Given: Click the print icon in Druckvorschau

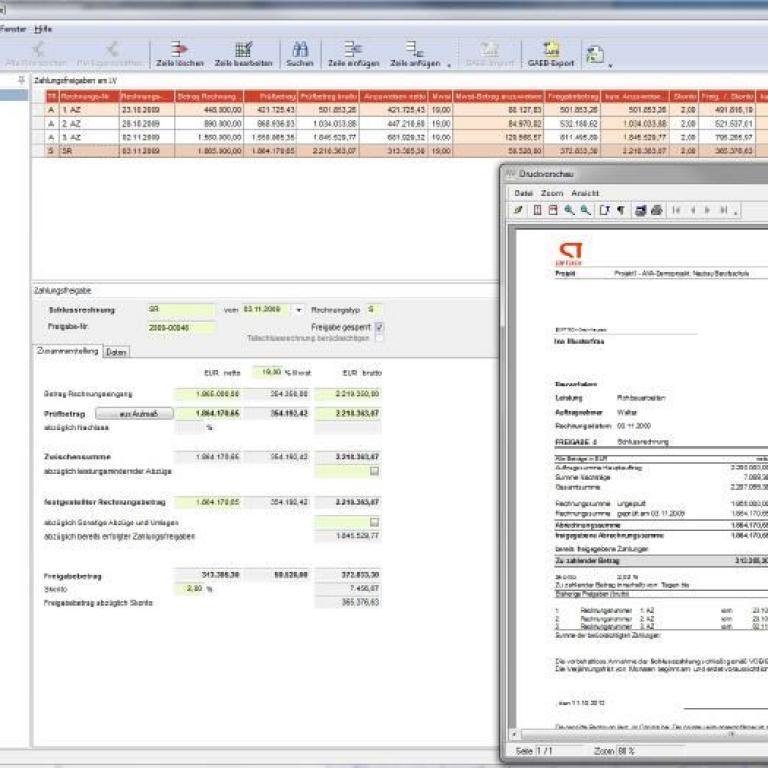Looking at the screenshot, I should coord(657,210).
